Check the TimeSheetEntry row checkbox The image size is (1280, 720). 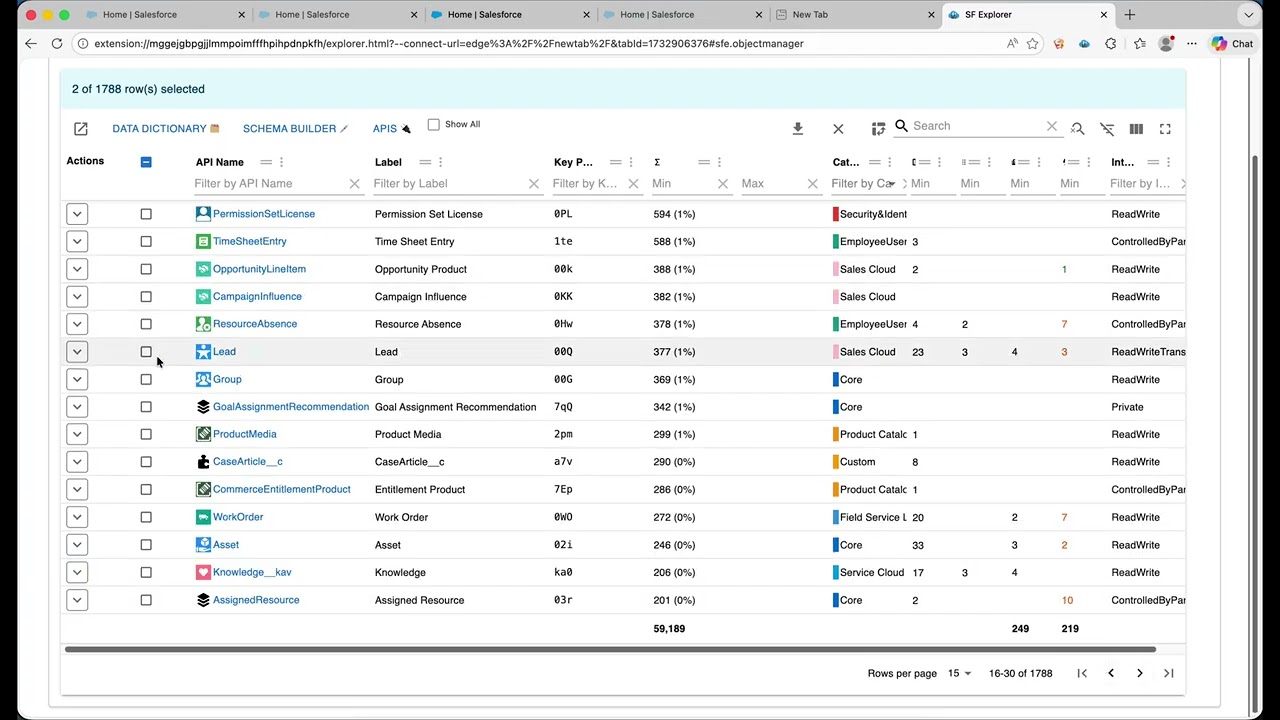(146, 241)
